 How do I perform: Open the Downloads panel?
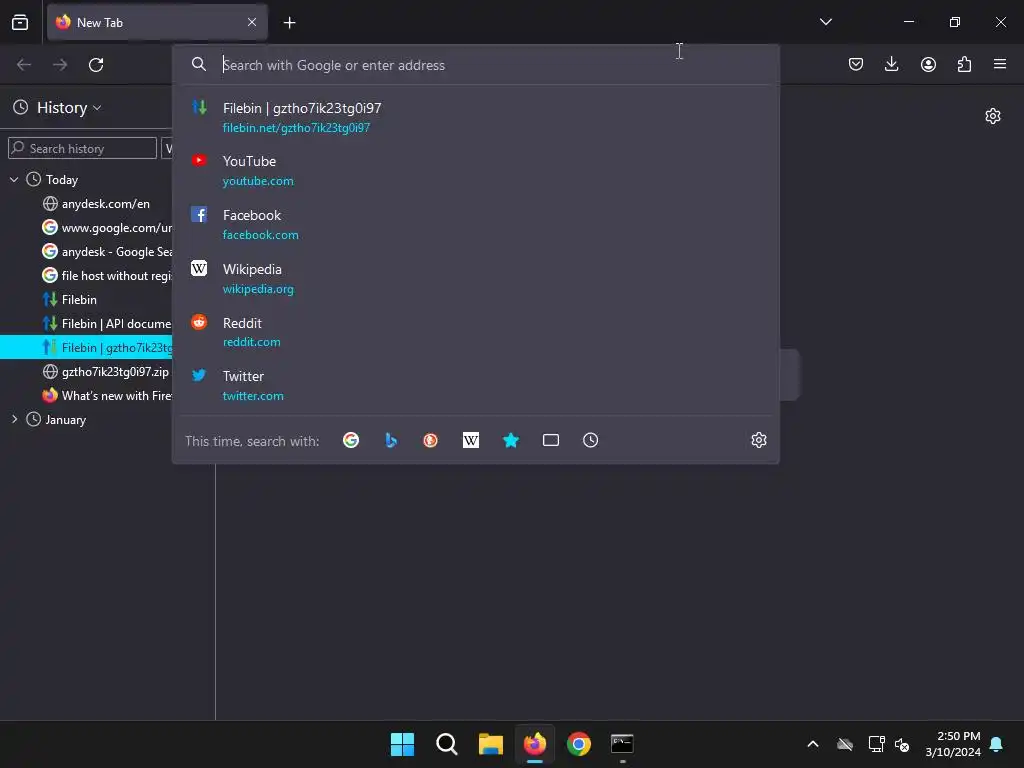[x=891, y=64]
